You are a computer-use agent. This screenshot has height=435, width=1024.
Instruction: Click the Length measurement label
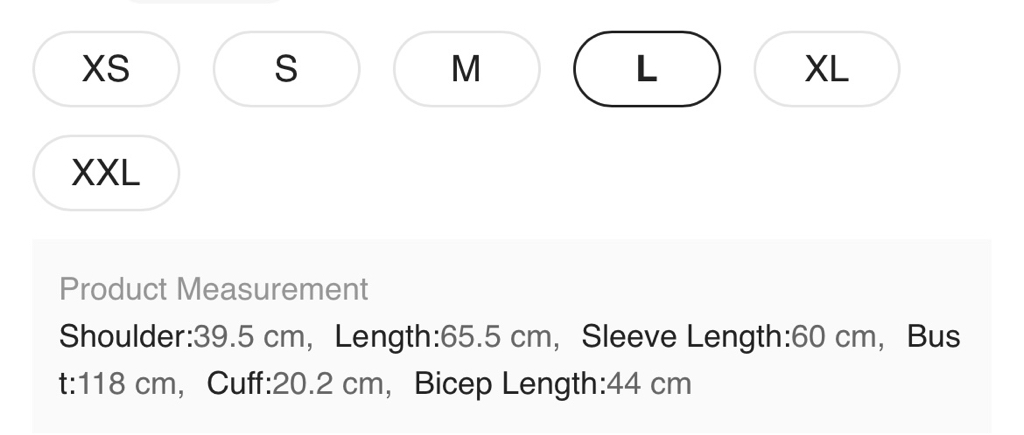coord(387,336)
